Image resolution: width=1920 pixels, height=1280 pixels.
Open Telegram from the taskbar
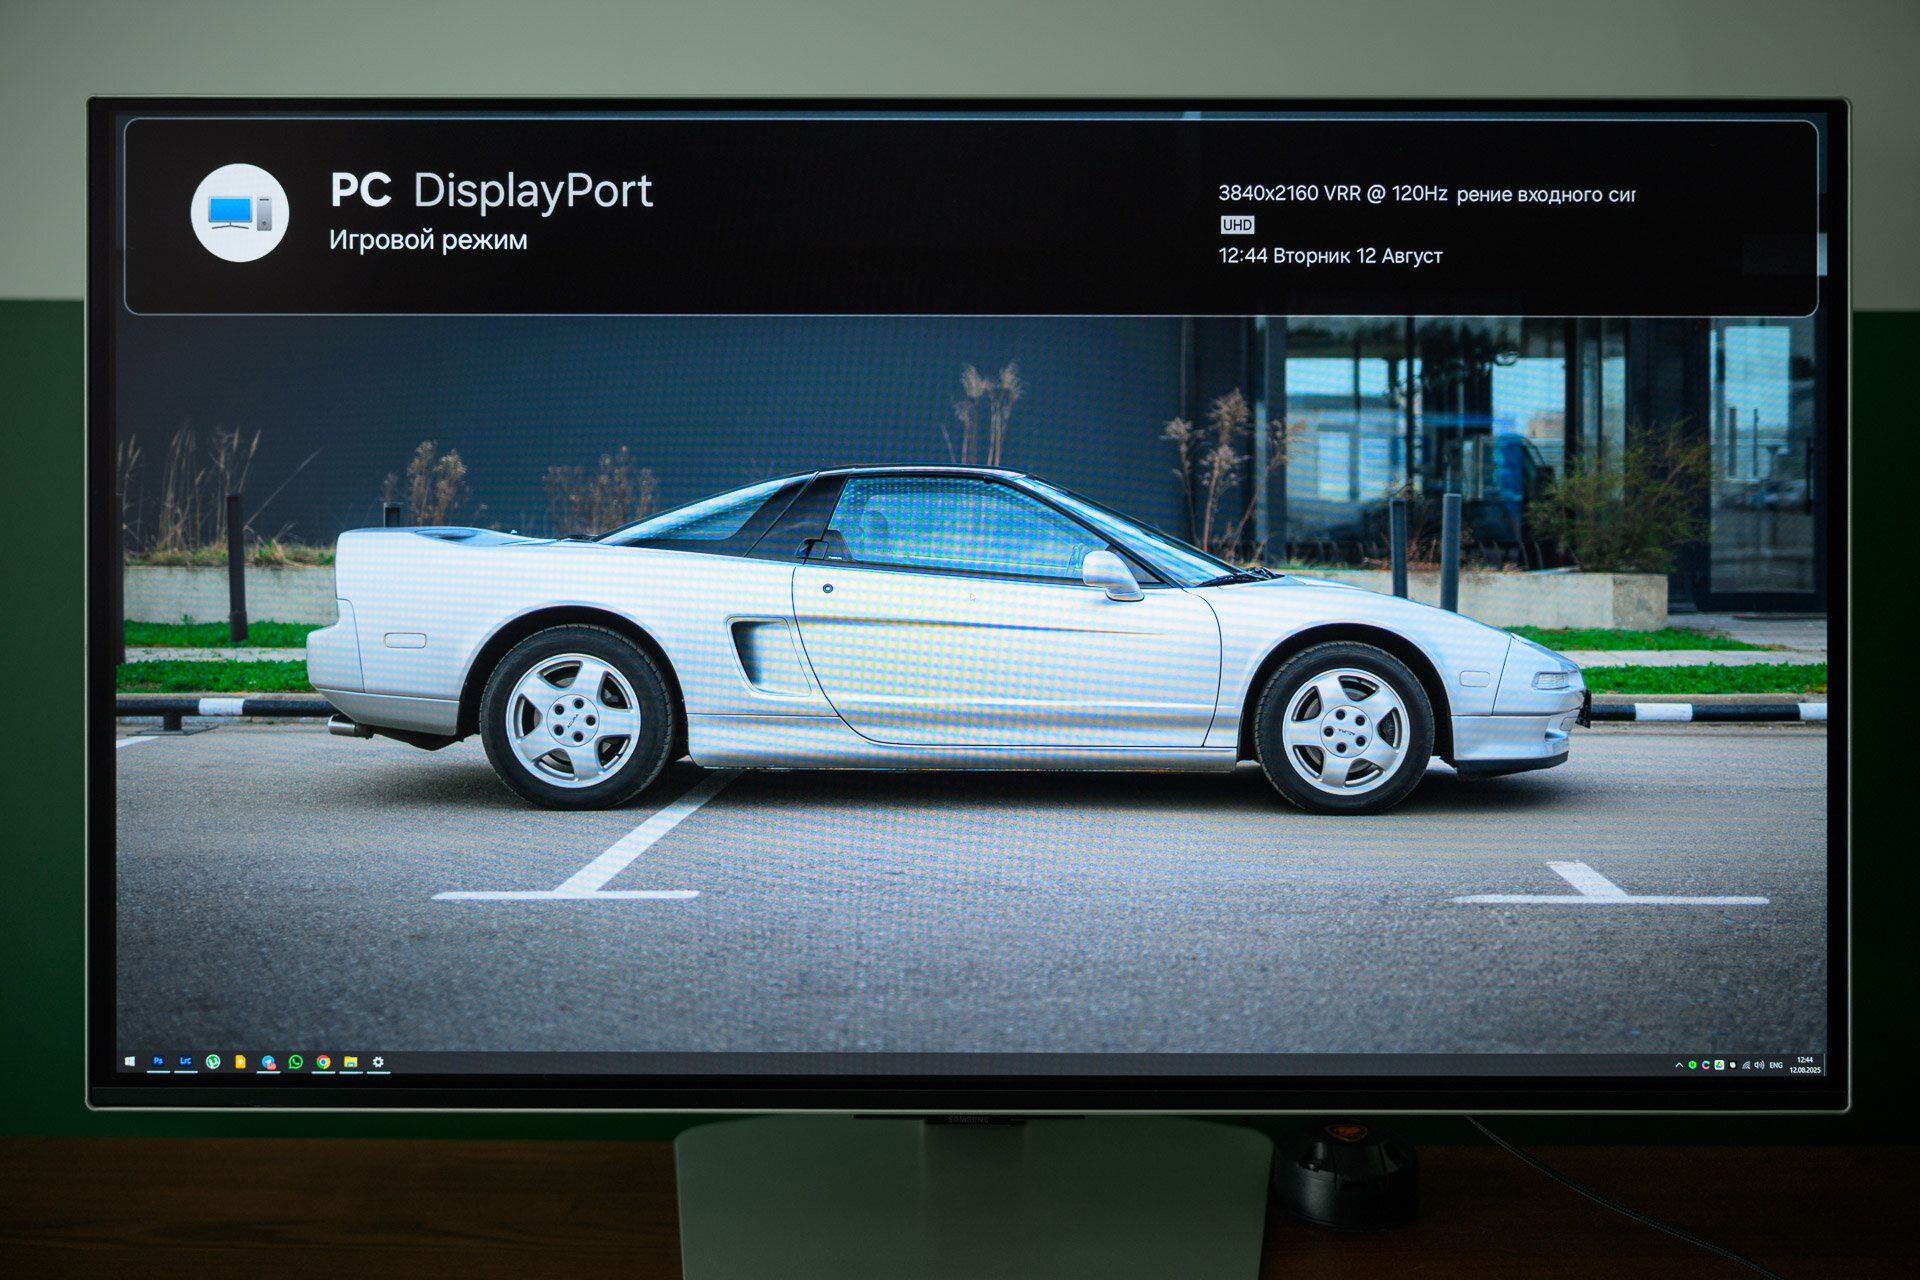[x=268, y=1062]
